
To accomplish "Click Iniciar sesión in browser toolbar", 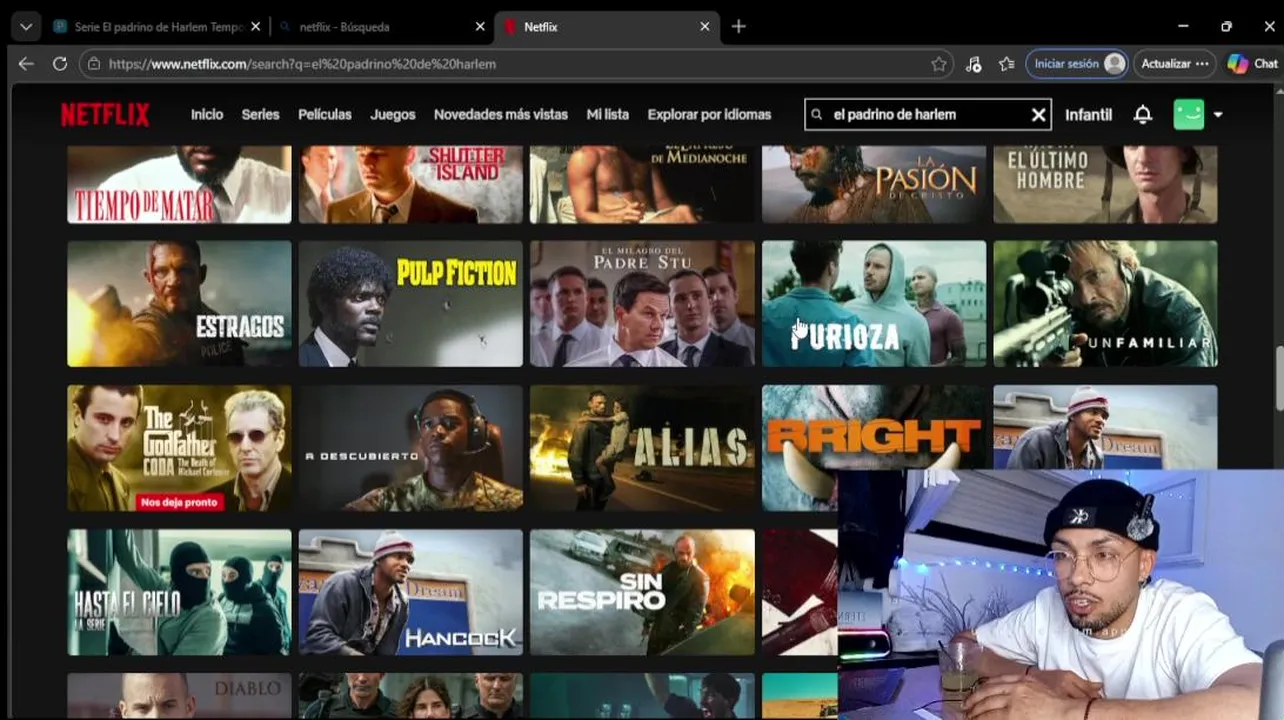I will click(1077, 63).
